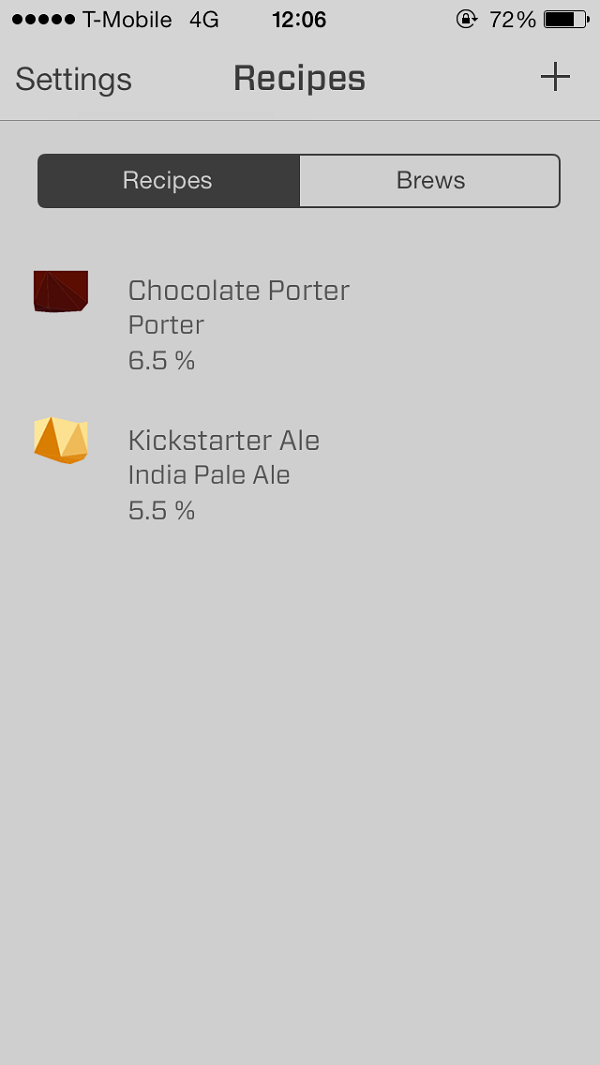The width and height of the screenshot is (600, 1065).
Task: Switch to the Brews tab
Action: (430, 181)
